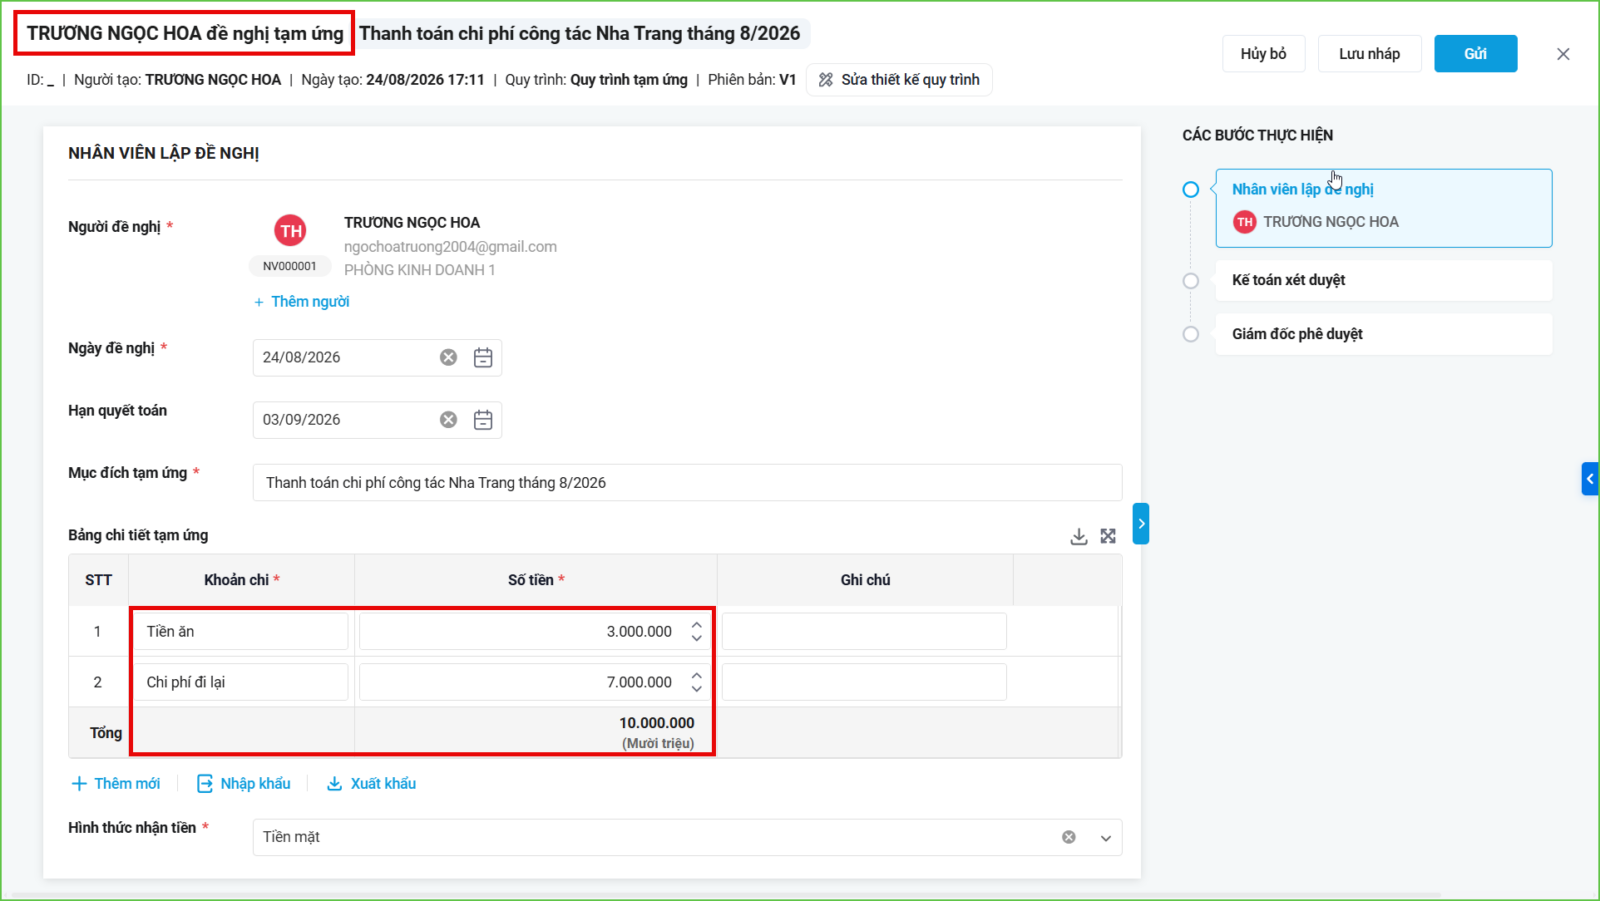Click the PHÒNG KINH DOANH 1 department text
1600x901 pixels.
(420, 270)
